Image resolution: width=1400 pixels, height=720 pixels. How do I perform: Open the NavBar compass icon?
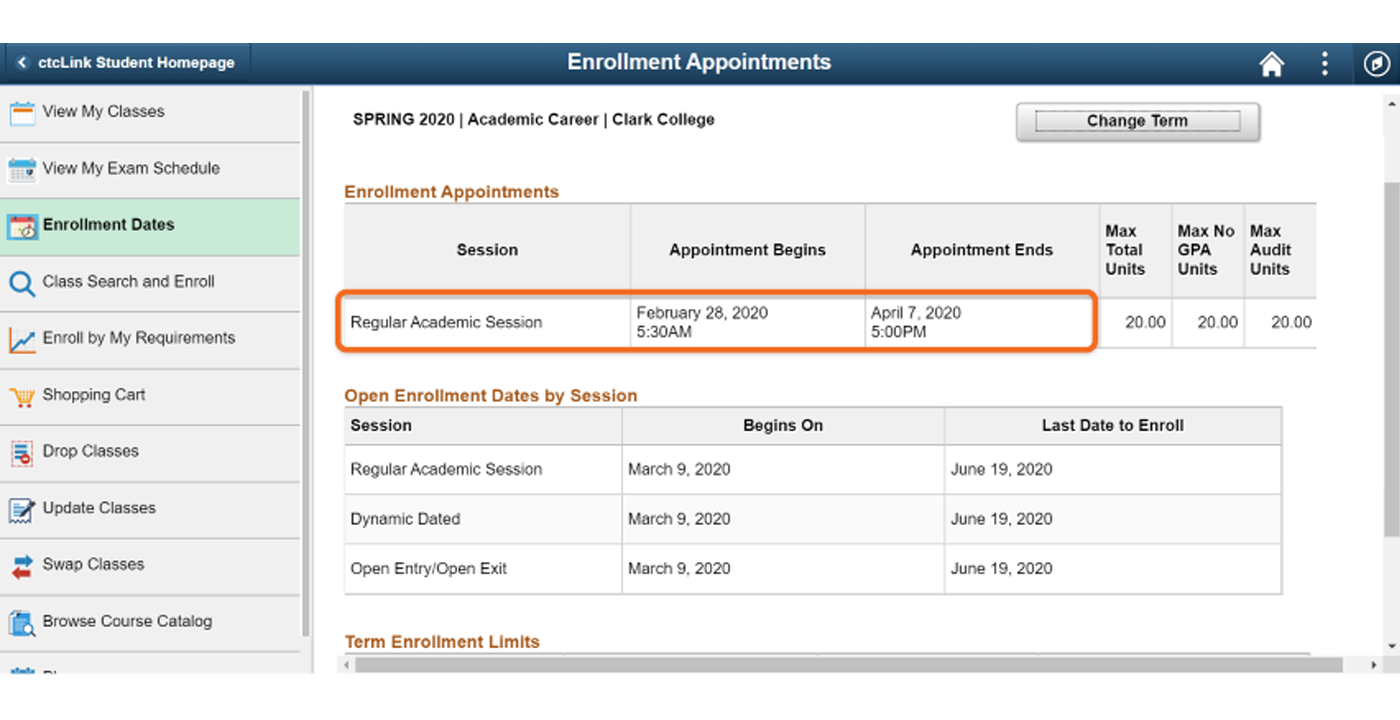[x=1376, y=64]
